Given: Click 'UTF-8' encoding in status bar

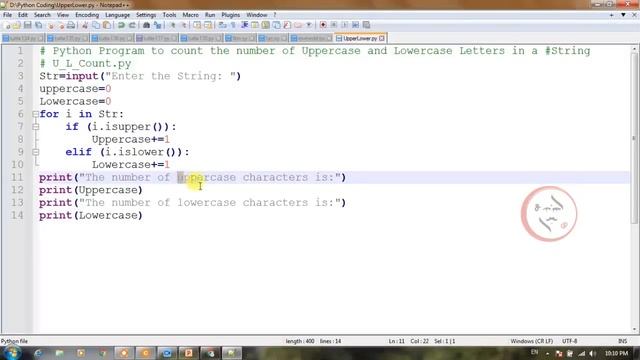Looking at the screenshot, I should [569, 341].
